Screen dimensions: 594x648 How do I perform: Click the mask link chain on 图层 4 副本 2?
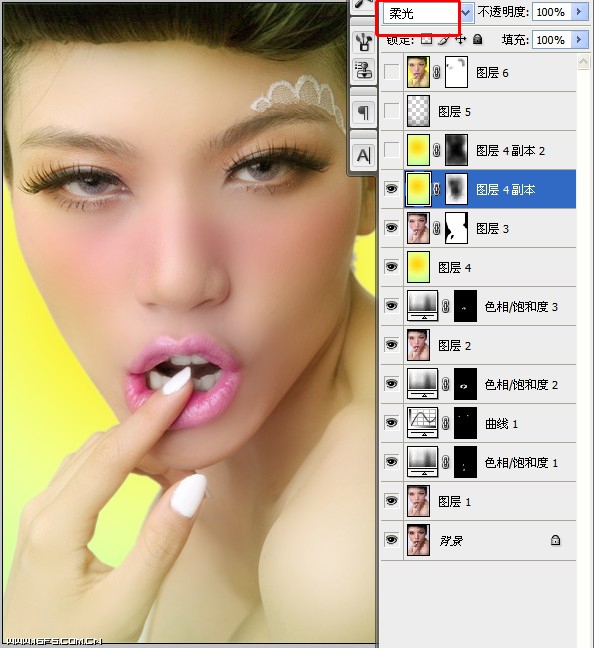point(437,150)
